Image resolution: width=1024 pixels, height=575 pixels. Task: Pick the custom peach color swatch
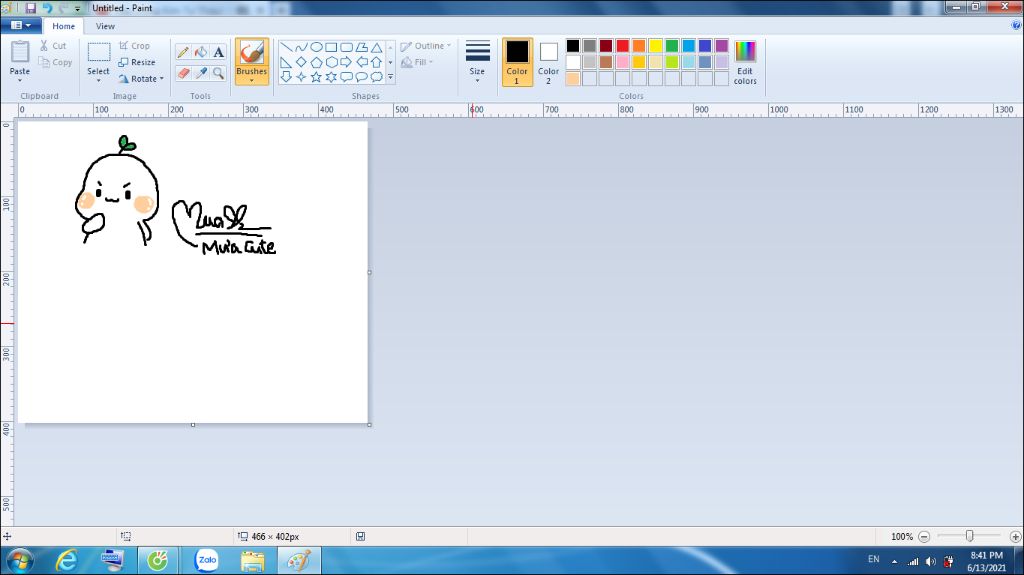click(x=573, y=78)
